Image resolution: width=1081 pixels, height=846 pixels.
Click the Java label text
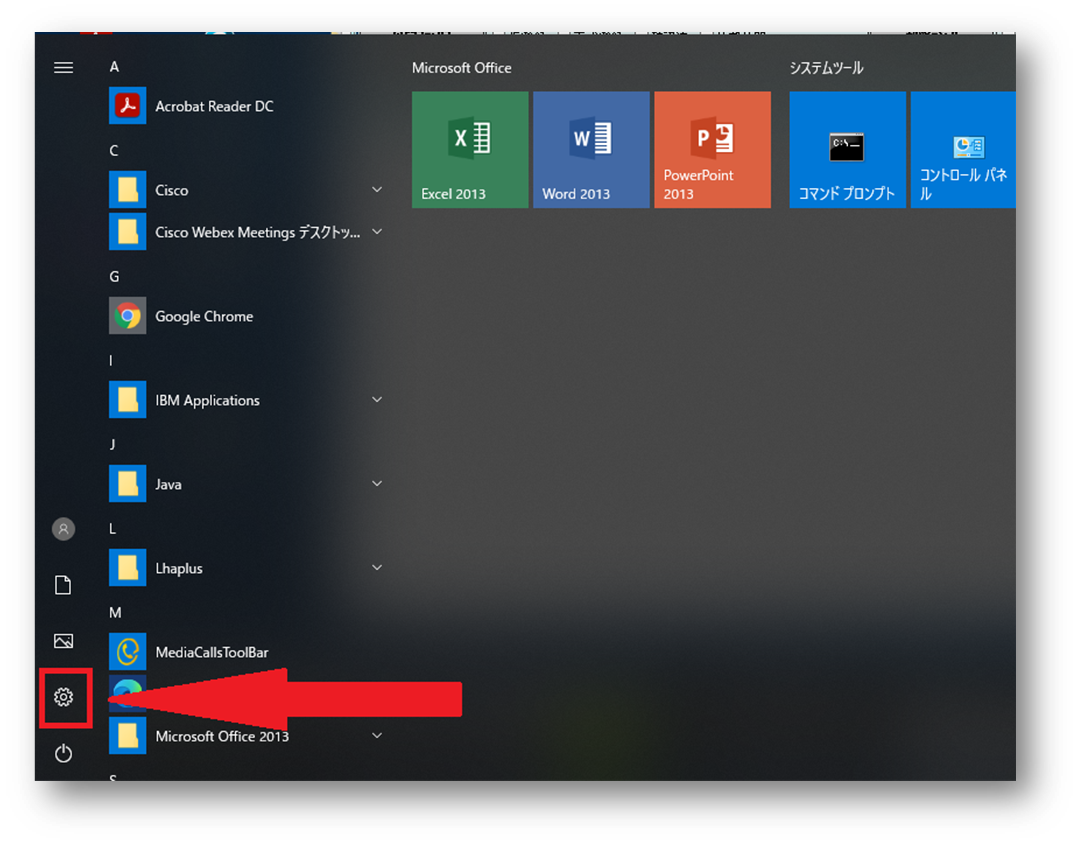coord(168,485)
